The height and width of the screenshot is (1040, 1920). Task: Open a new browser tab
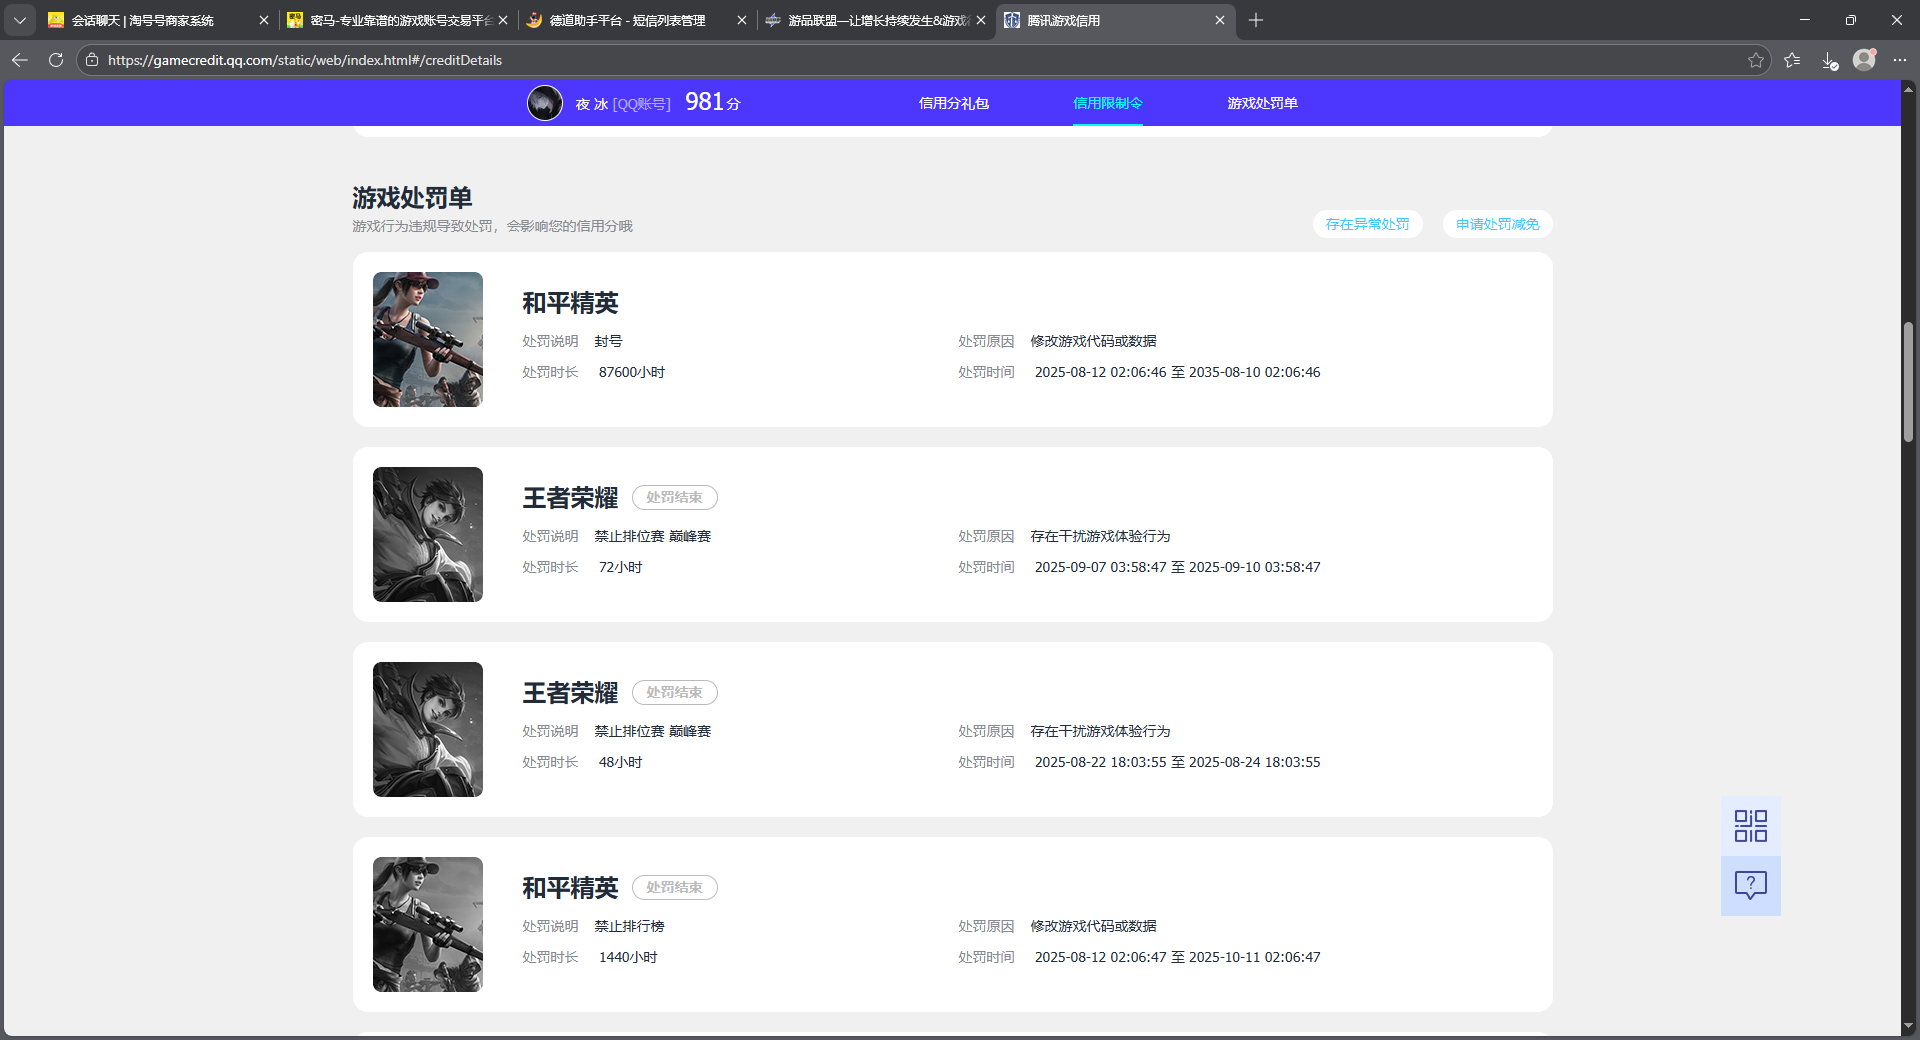[1256, 20]
